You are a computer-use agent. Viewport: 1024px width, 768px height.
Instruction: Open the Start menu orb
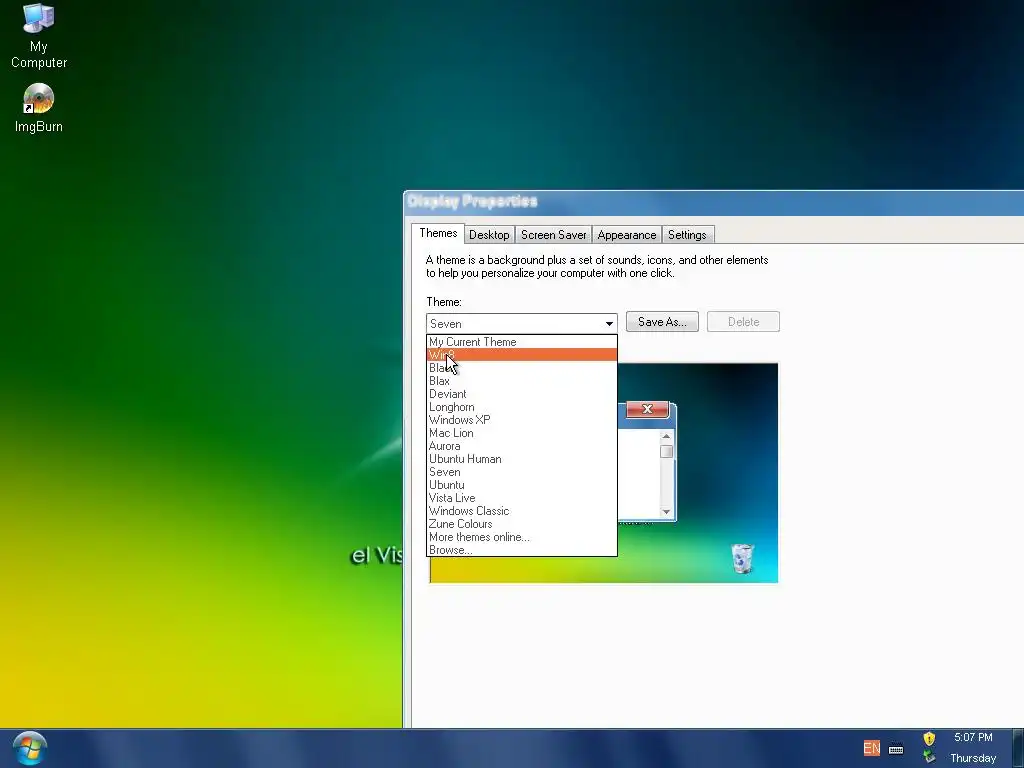pos(29,748)
